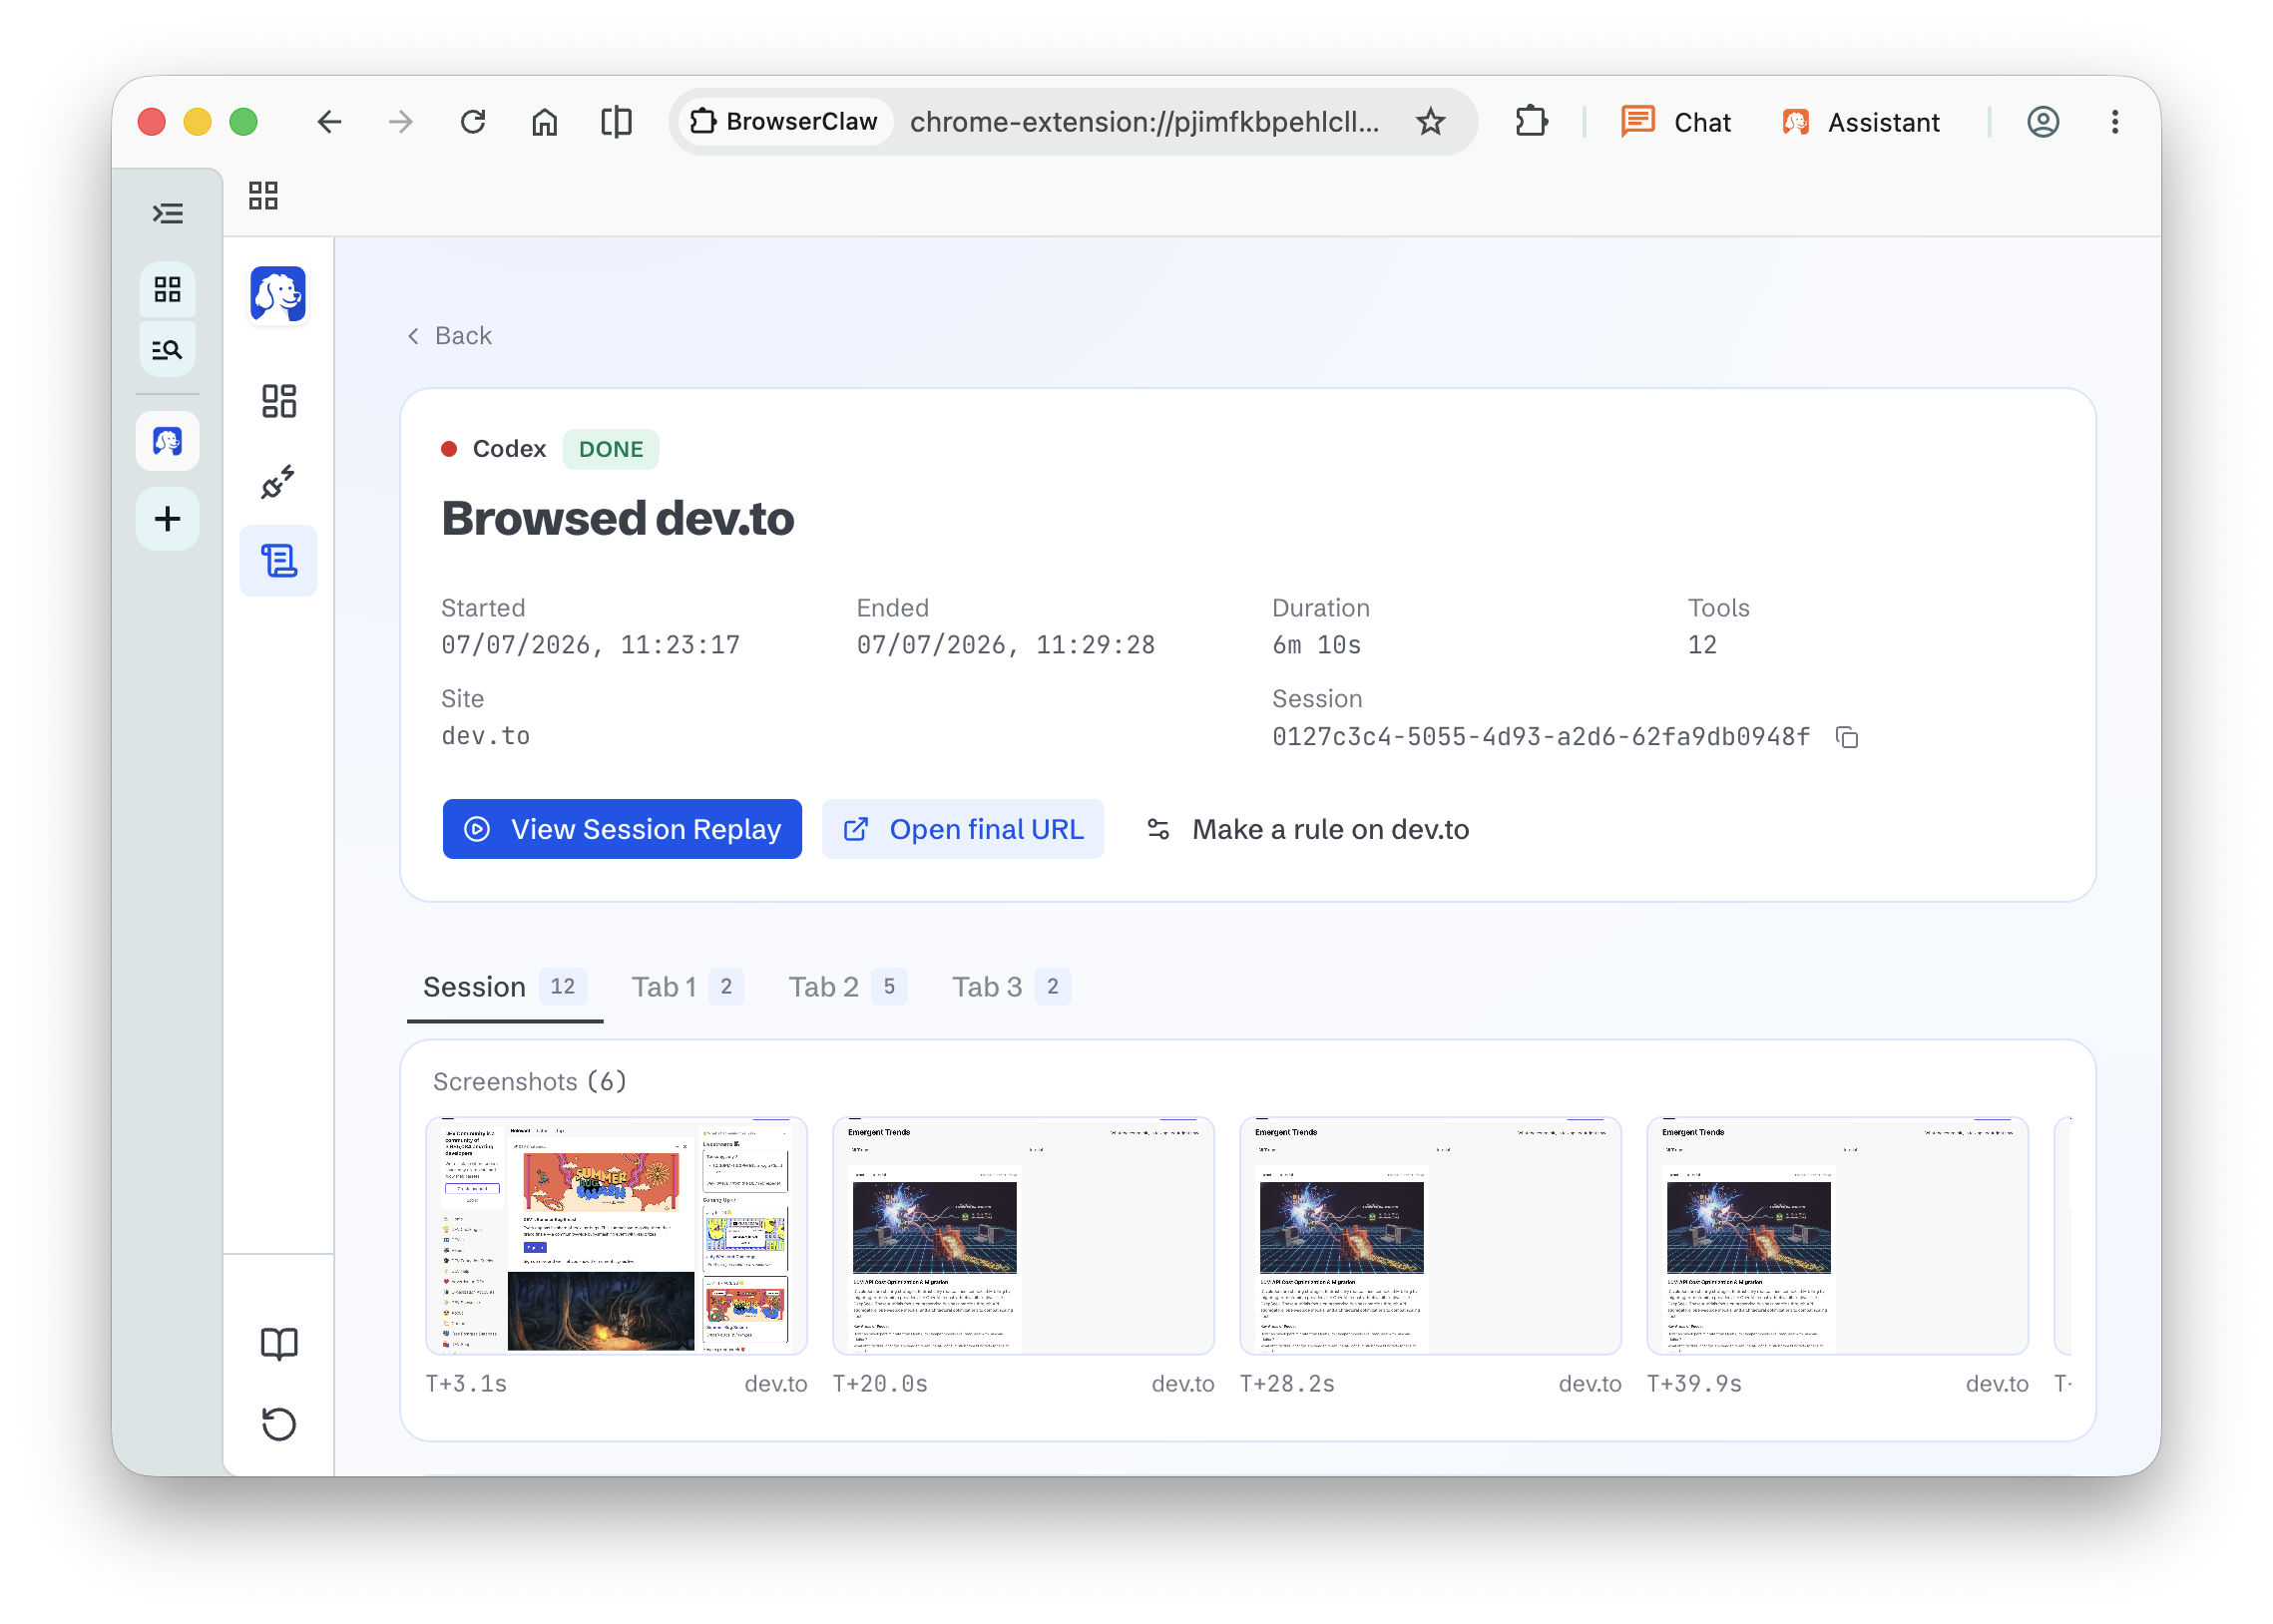Open the plug connections icon

279,482
